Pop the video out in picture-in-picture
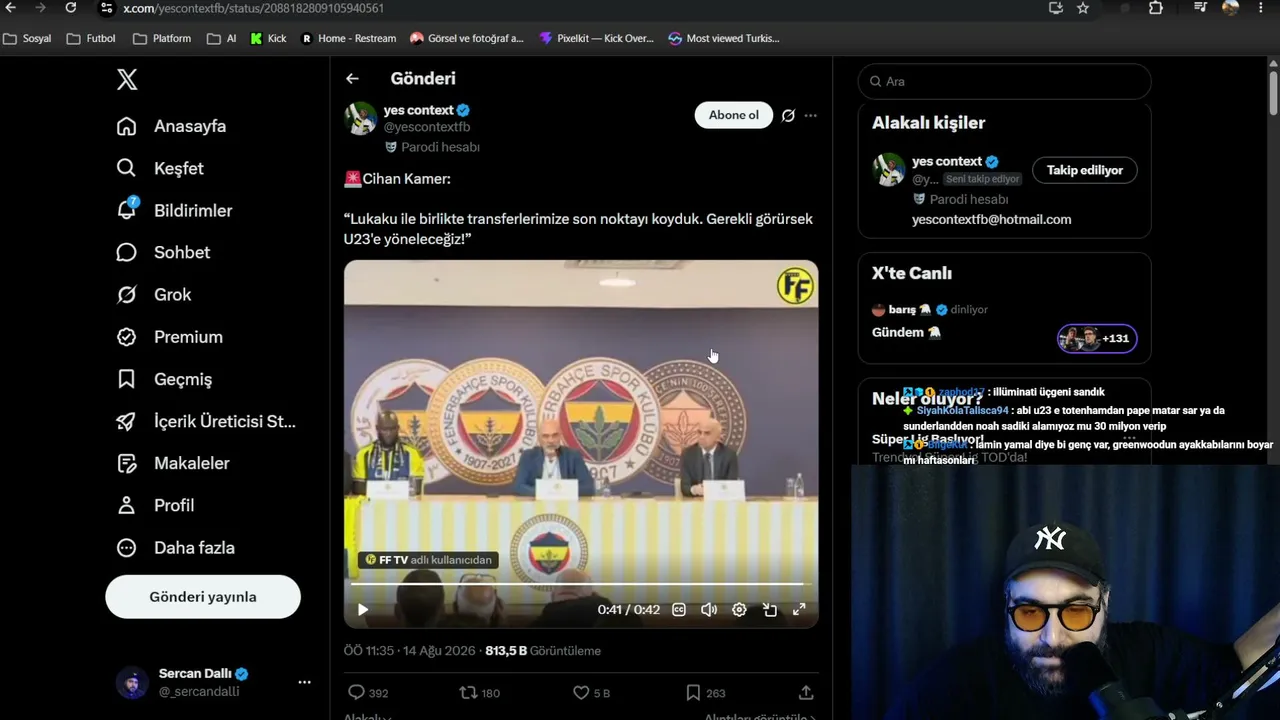This screenshot has height=720, width=1280. click(769, 609)
